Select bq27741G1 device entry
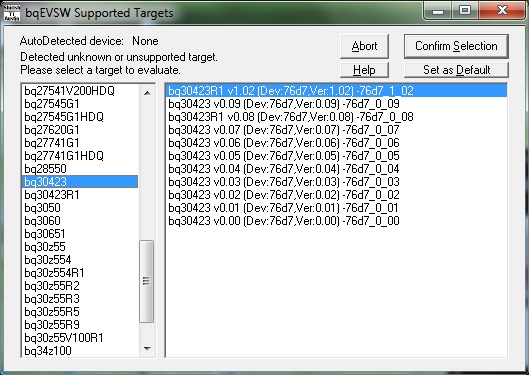This screenshot has width=529, height=375. click(x=80, y=143)
